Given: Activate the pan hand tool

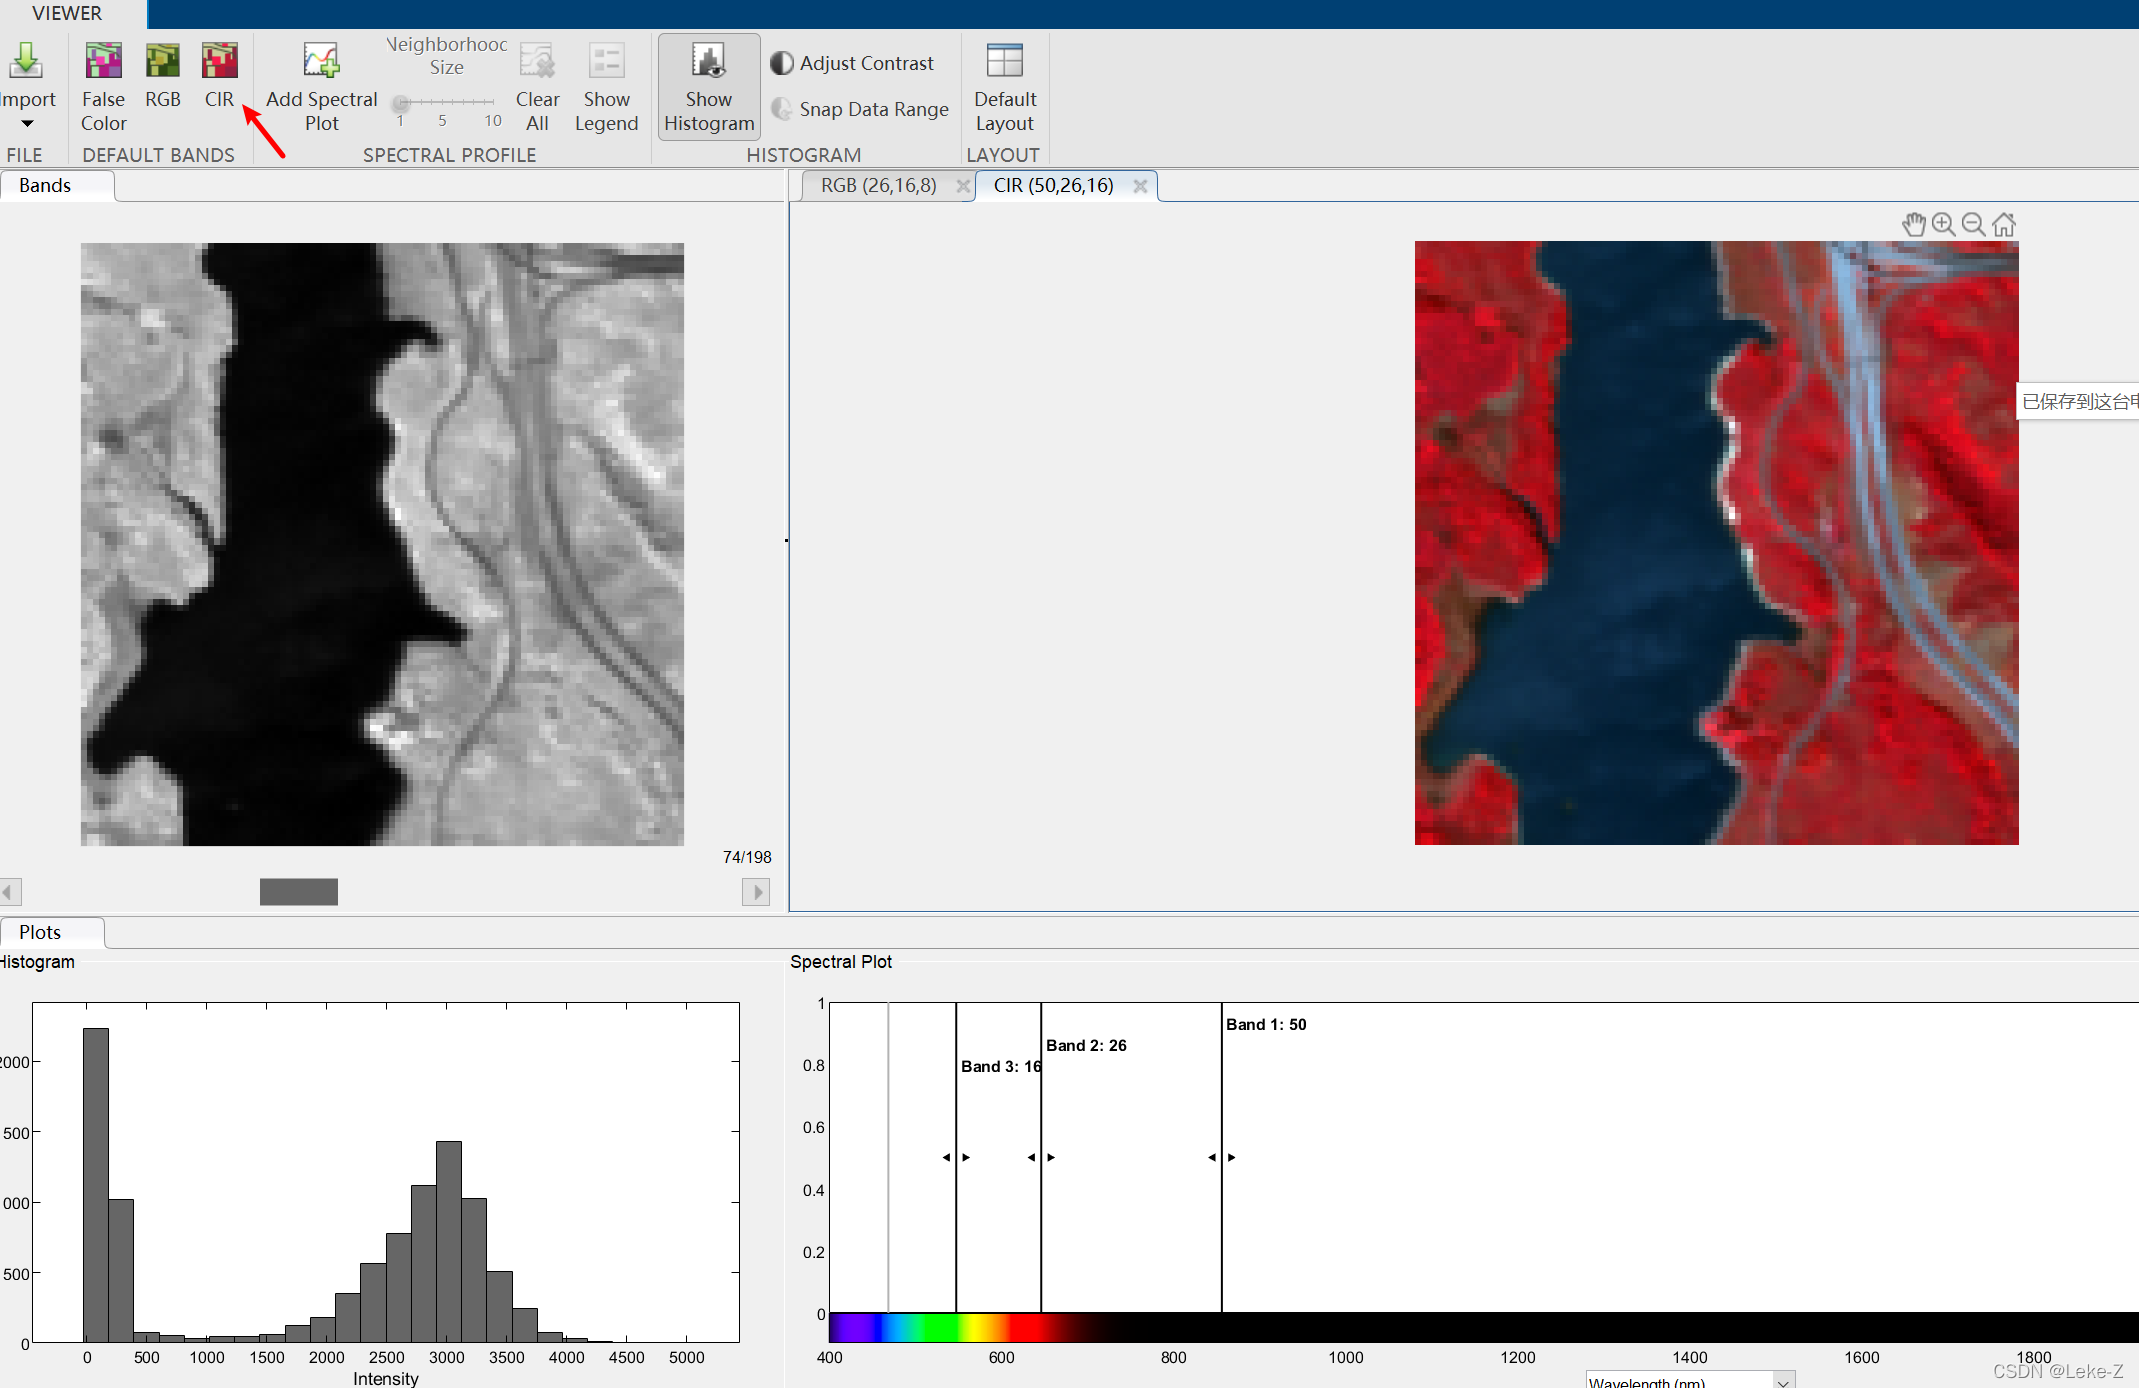Looking at the screenshot, I should click(x=1914, y=224).
